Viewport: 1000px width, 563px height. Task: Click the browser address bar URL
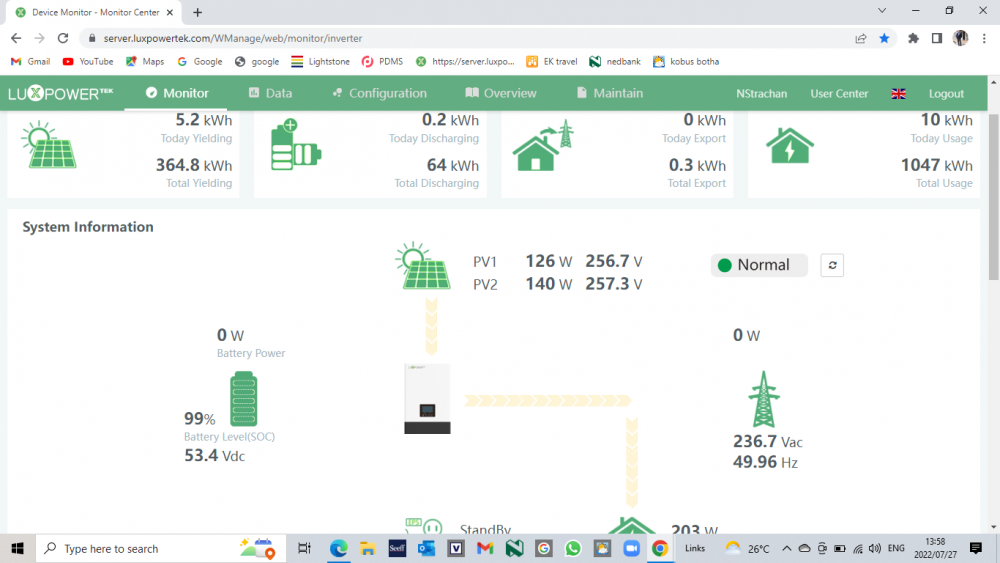tap(233, 38)
